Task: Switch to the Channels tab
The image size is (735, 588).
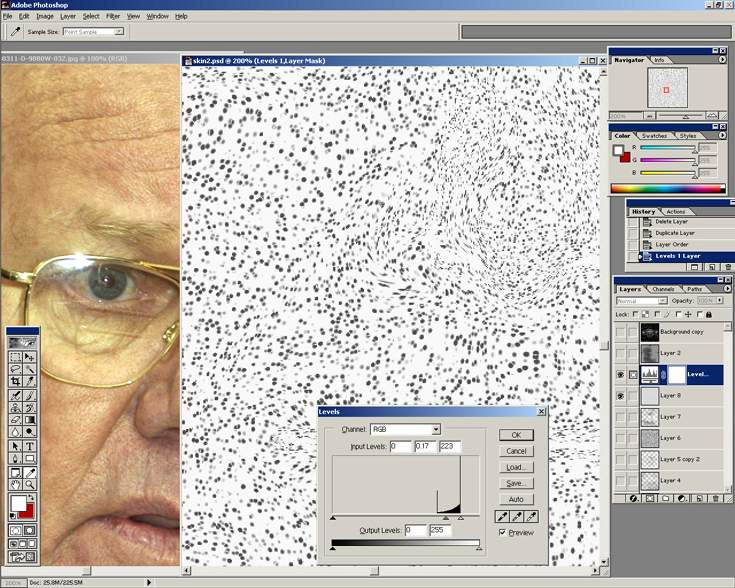Action: (x=663, y=289)
